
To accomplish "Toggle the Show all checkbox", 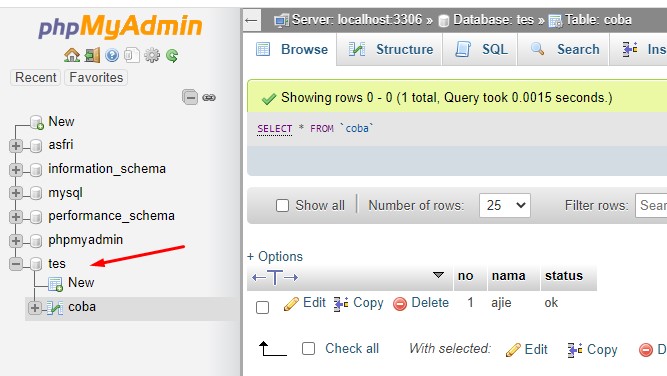I will [x=282, y=205].
